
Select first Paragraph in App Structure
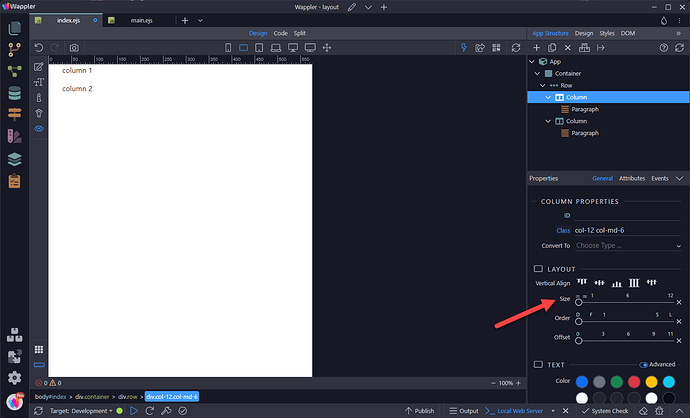585,109
